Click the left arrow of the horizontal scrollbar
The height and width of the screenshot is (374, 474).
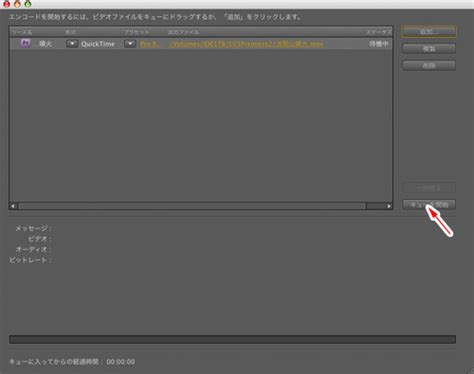point(13,206)
